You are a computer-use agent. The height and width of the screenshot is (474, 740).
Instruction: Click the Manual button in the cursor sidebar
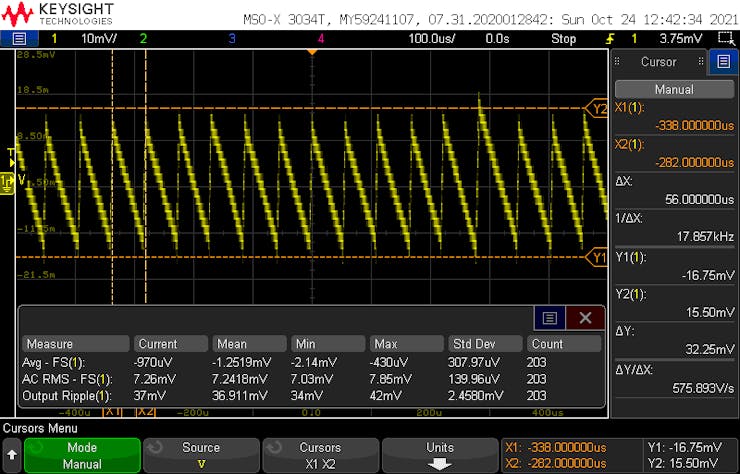tap(673, 89)
